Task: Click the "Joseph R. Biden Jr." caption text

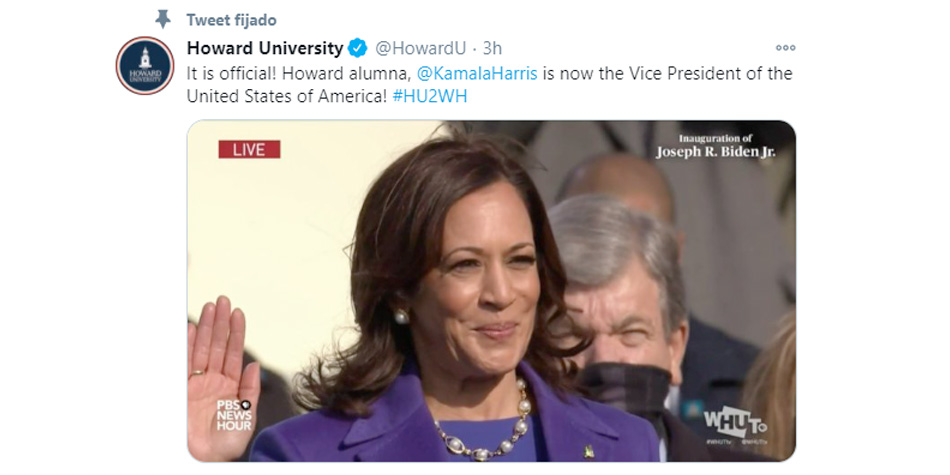Action: pos(715,153)
